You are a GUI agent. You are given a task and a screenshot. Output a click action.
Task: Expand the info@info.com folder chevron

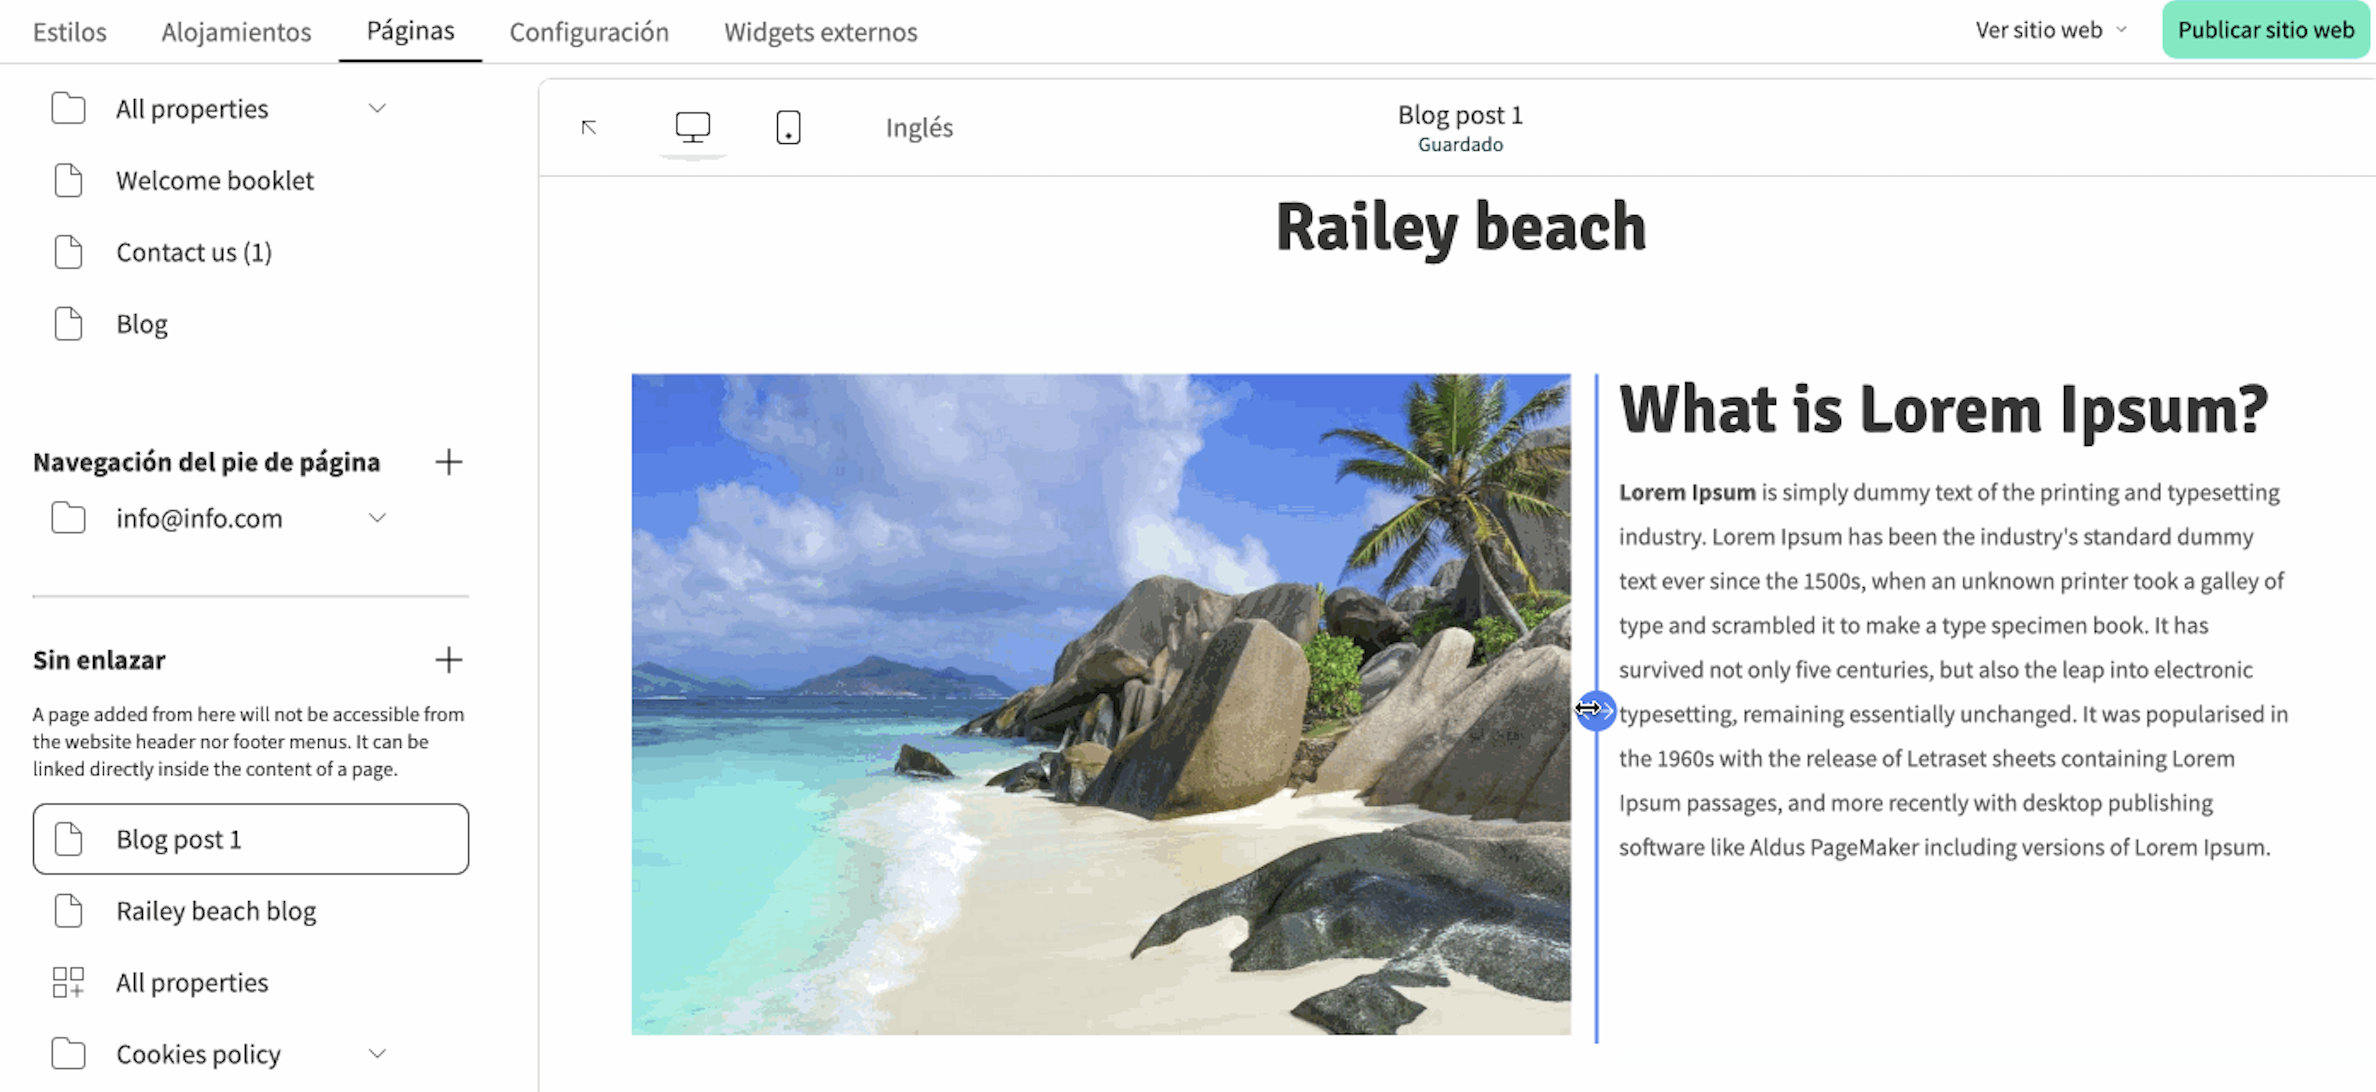click(x=377, y=518)
